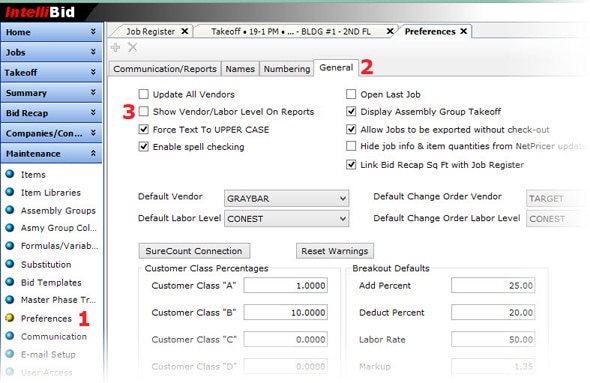Open Preferences in Maintenance list
590x383 pixels.
(x=46, y=319)
